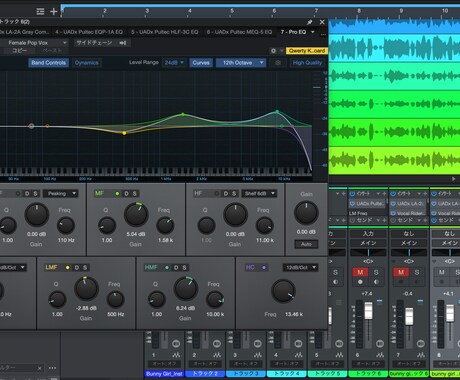
Task: Click channel 7 channel editor icon
Action: coord(421,343)
